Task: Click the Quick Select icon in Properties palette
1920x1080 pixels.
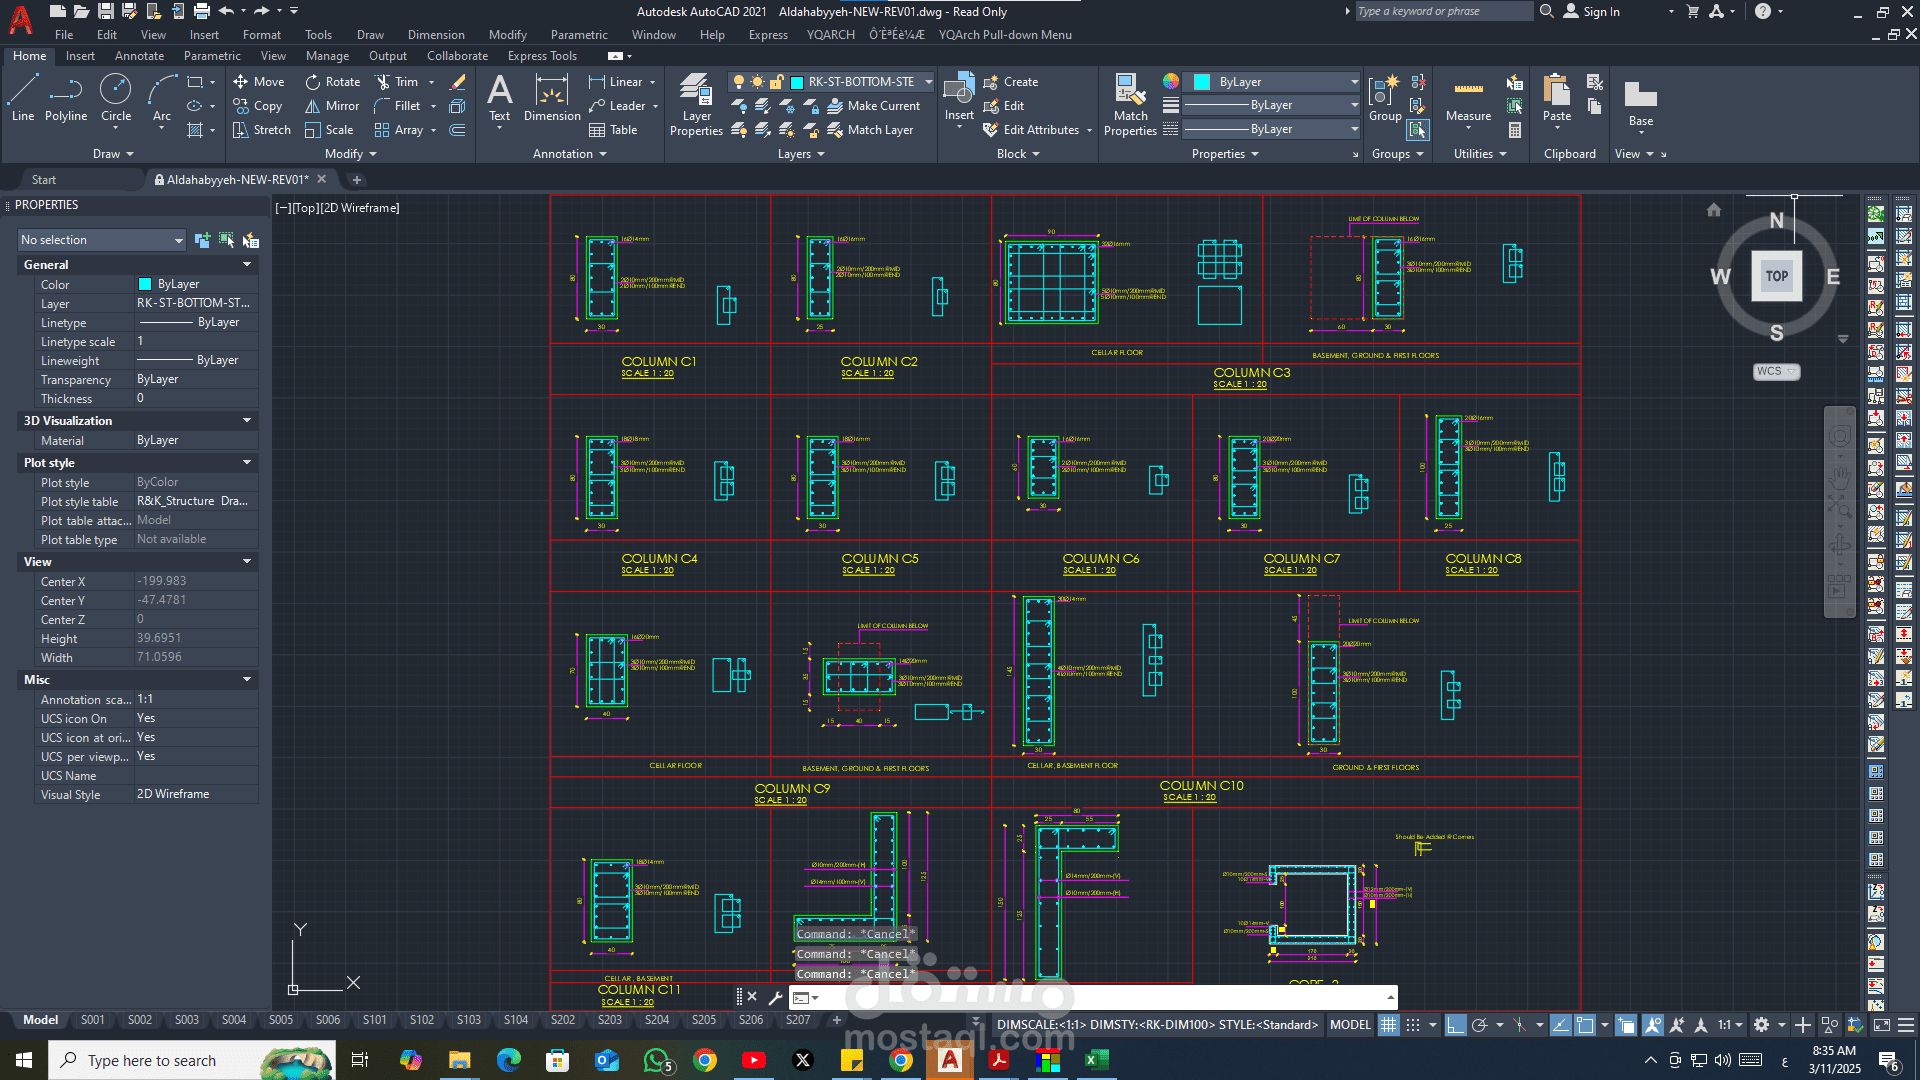Action: pyautogui.click(x=251, y=240)
